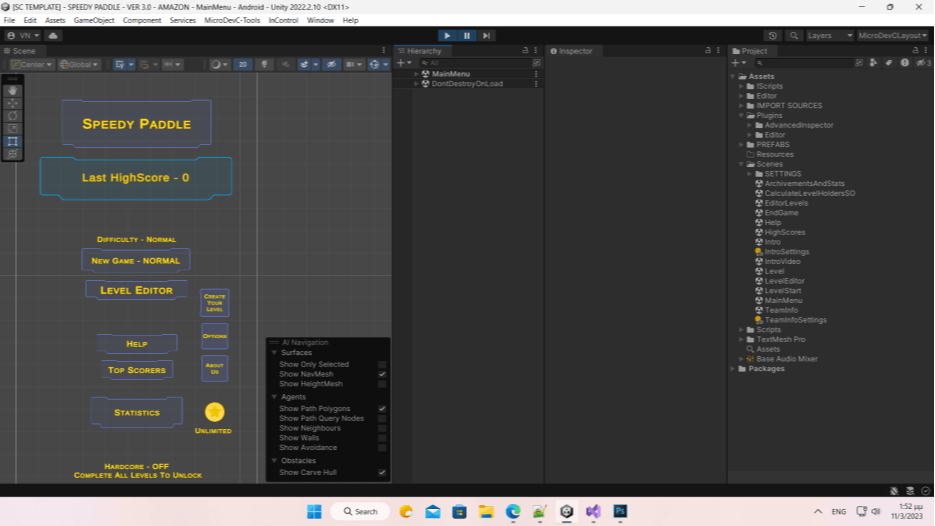Toggle 2D view mode in Scene
This screenshot has width=935, height=526.
pyautogui.click(x=242, y=64)
